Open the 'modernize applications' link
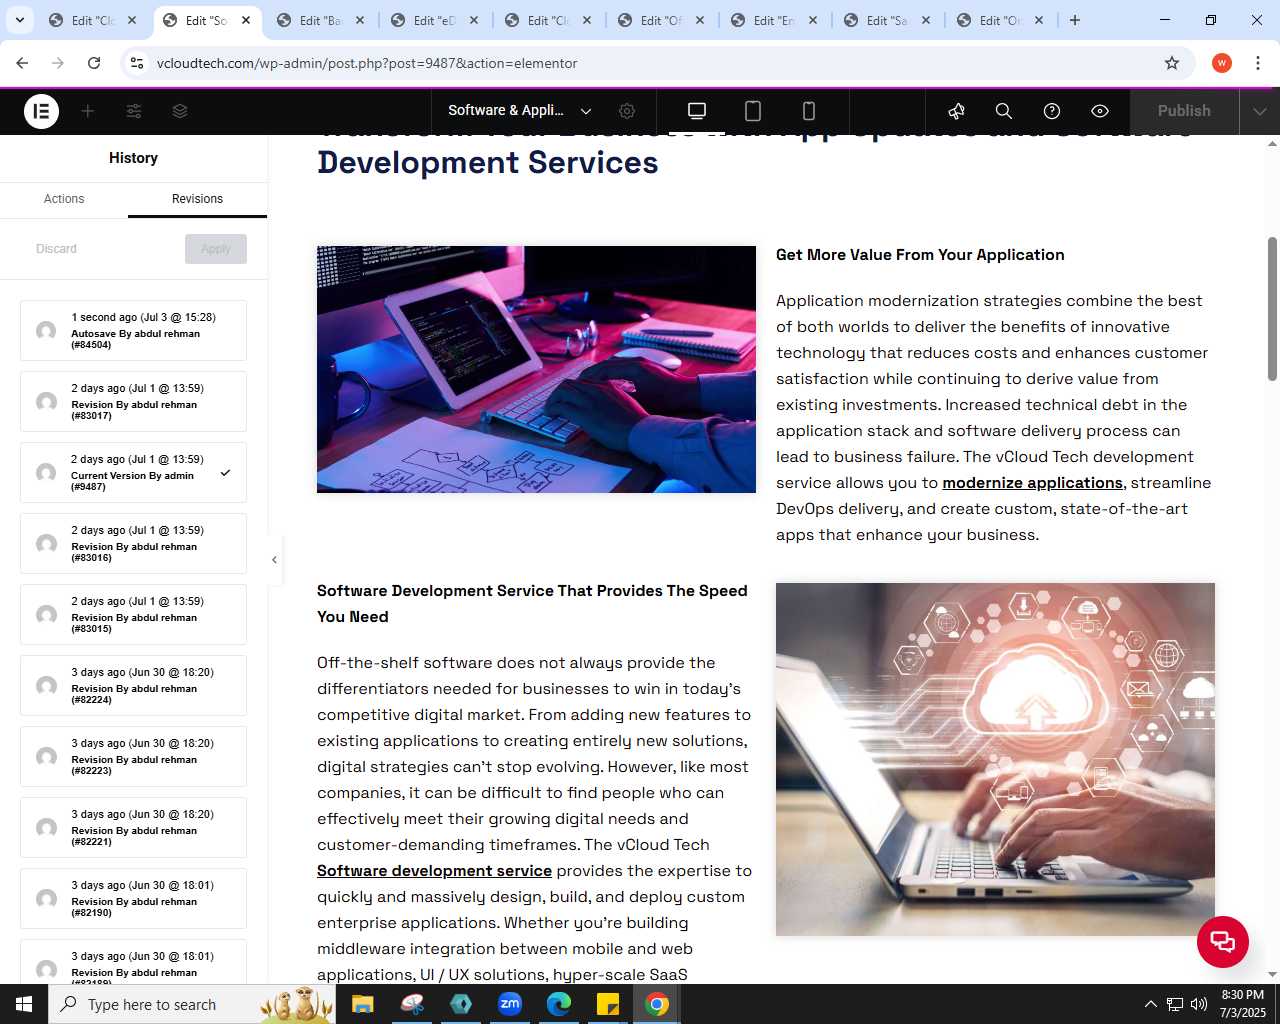This screenshot has width=1280, height=1024. click(x=1032, y=483)
